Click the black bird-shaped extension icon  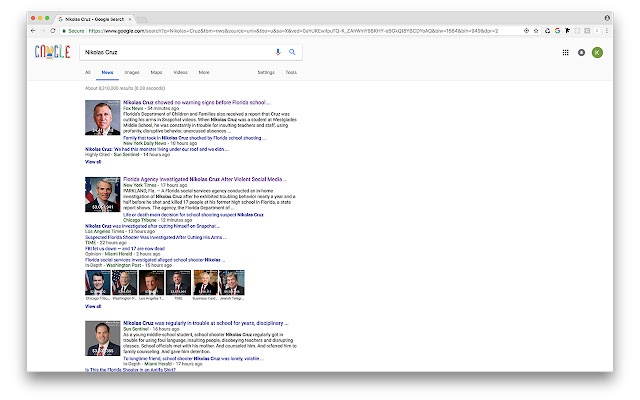567,31
